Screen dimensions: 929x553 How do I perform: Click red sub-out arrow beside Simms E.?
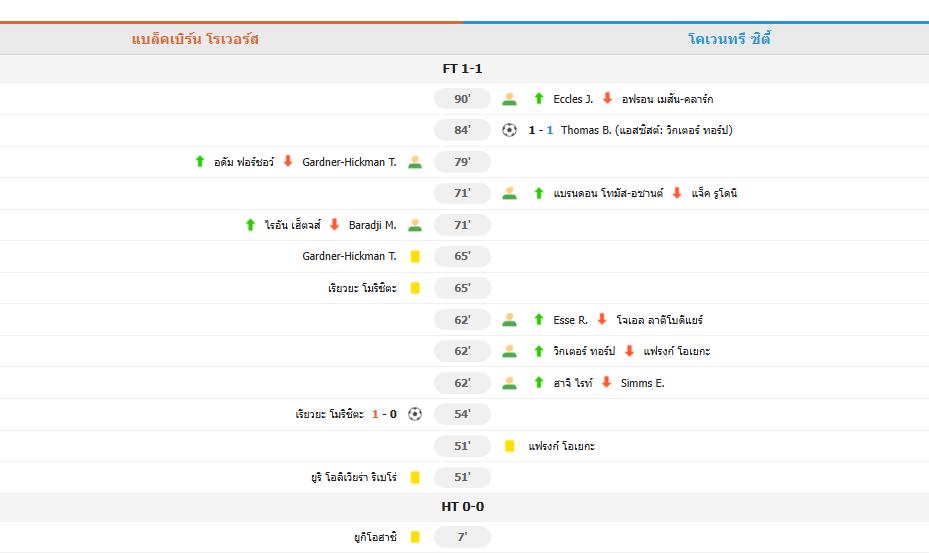606,383
